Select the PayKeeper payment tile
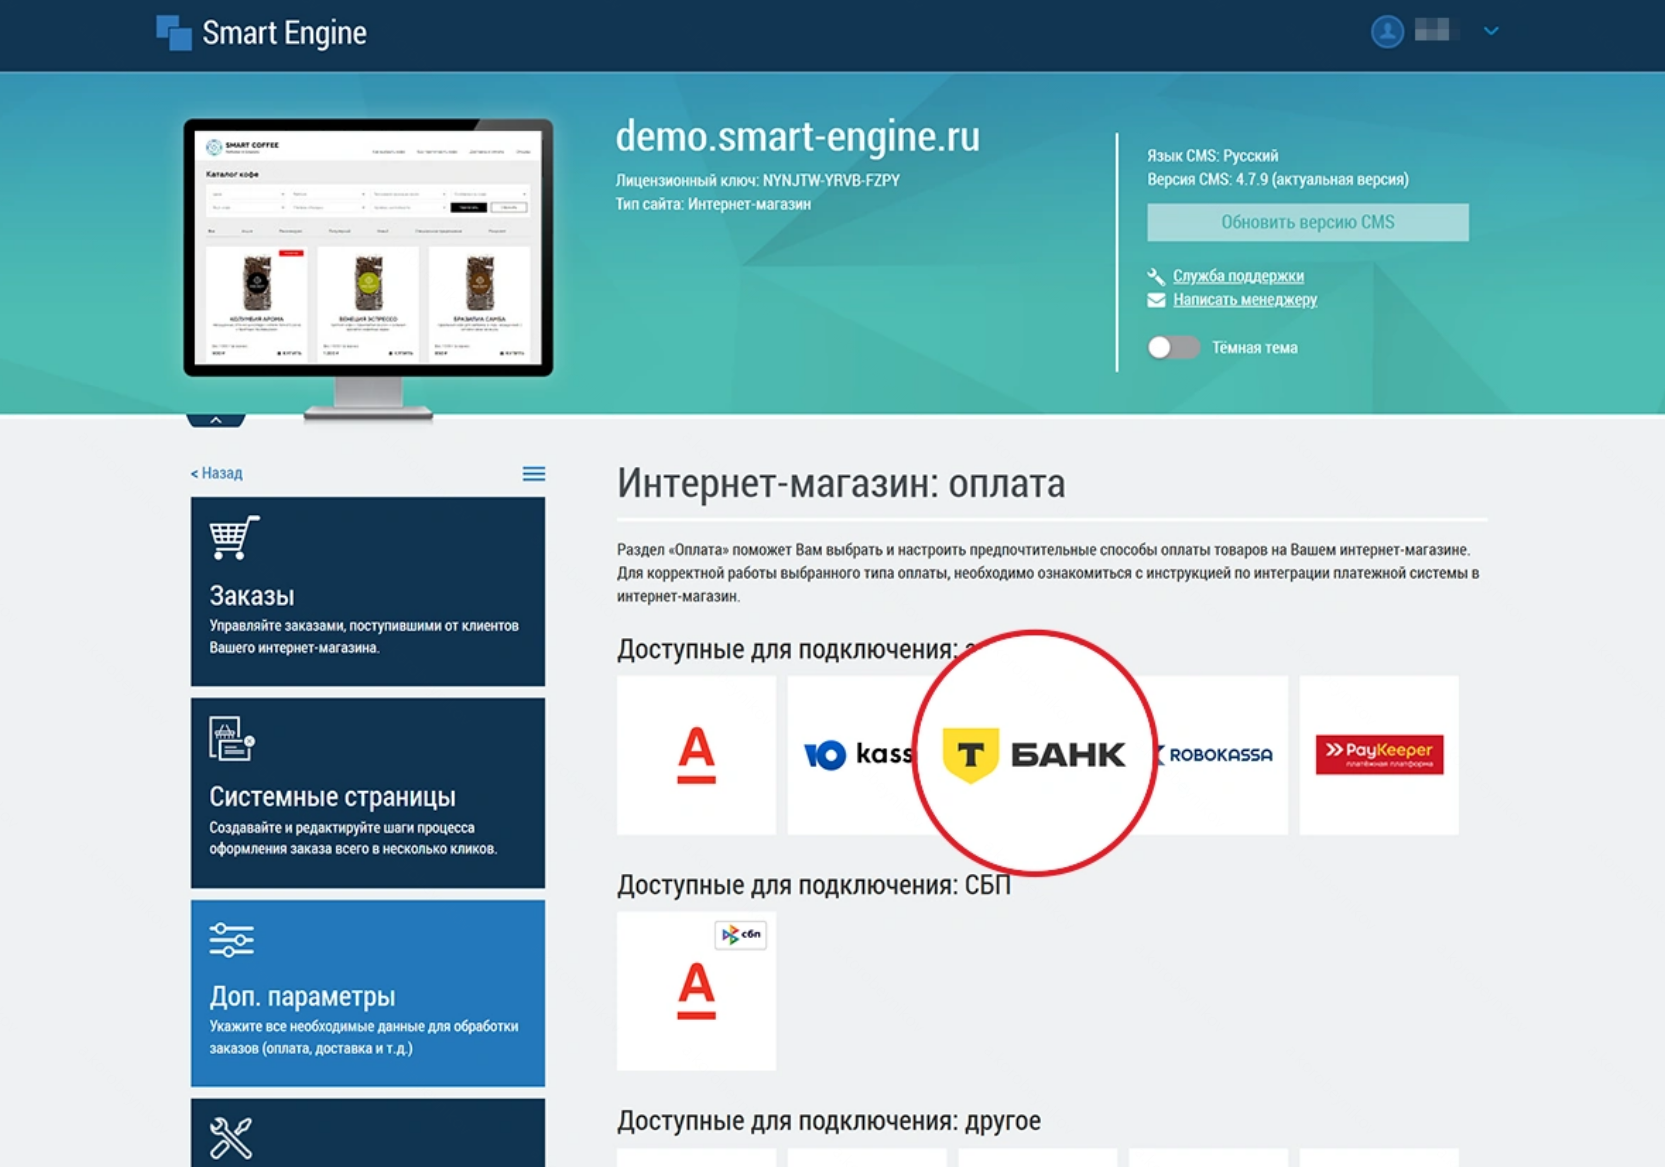This screenshot has width=1665, height=1167. (x=1378, y=755)
